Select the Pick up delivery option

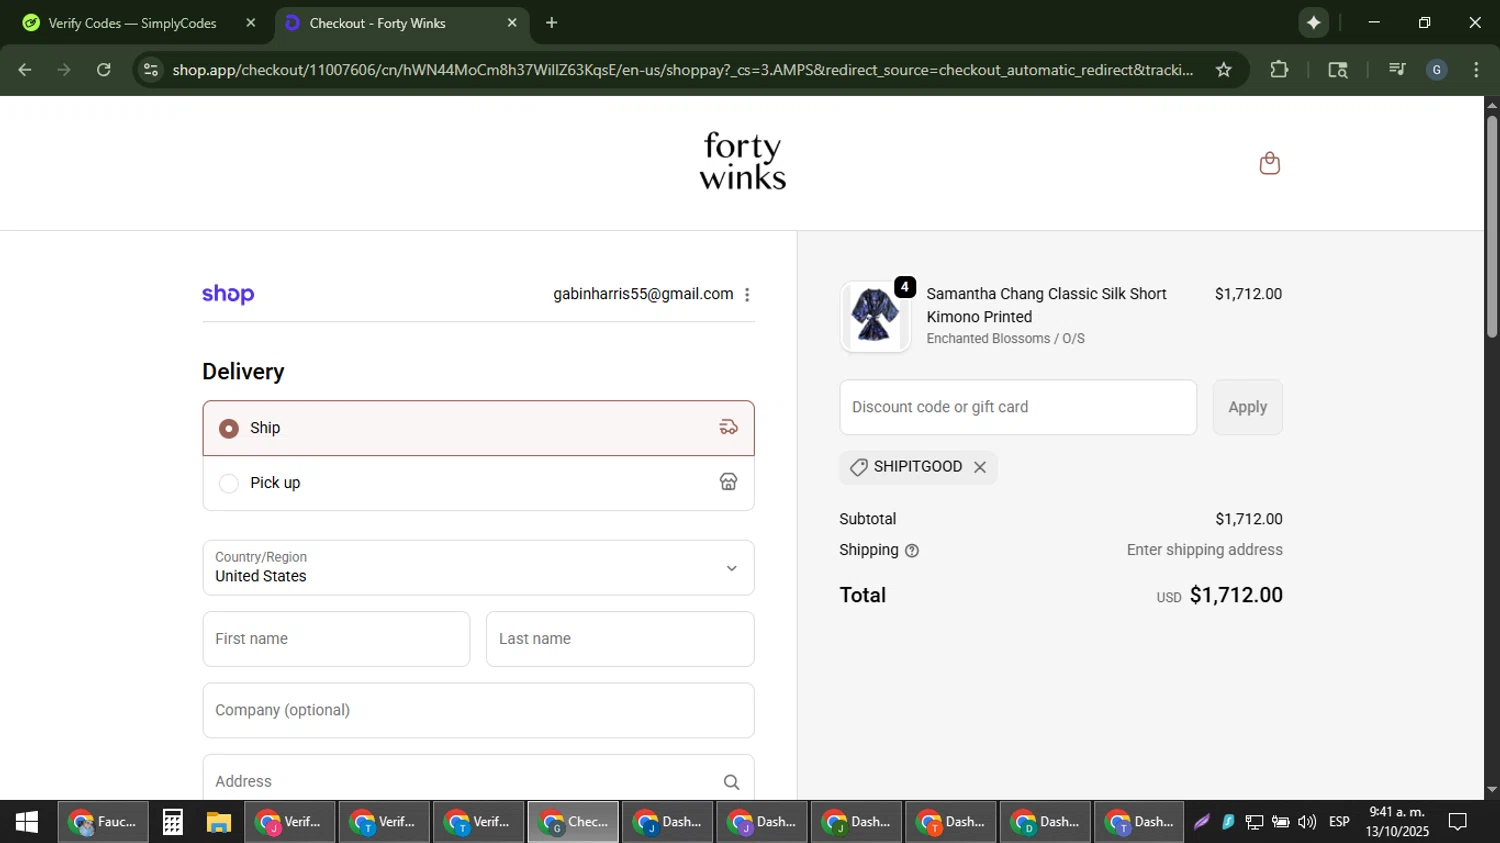478,483
